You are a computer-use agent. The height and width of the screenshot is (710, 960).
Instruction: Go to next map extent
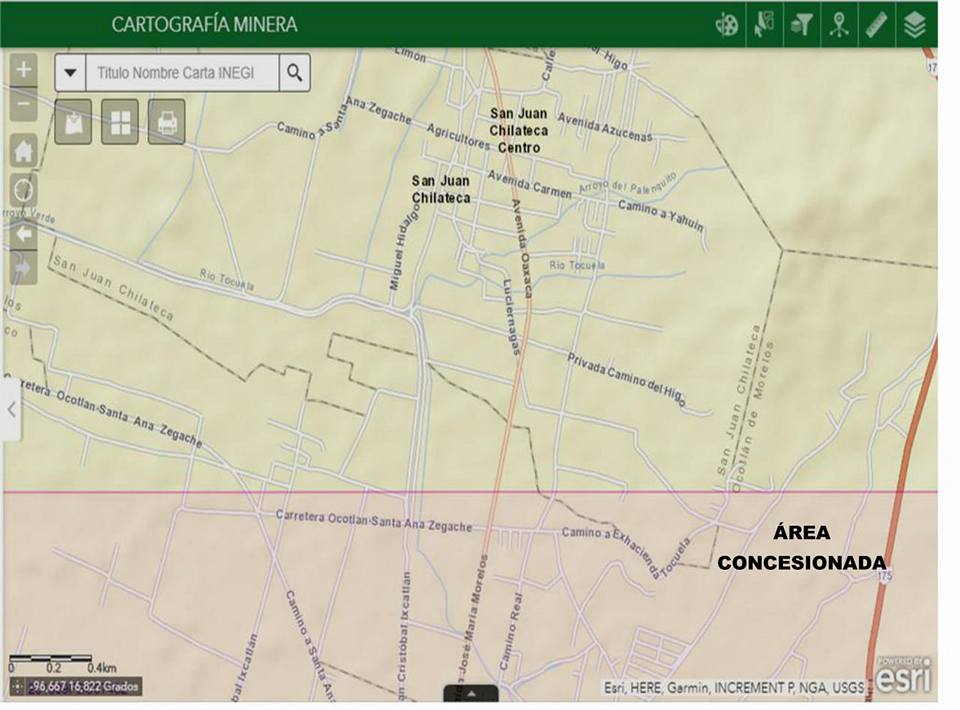pyautogui.click(x=24, y=267)
